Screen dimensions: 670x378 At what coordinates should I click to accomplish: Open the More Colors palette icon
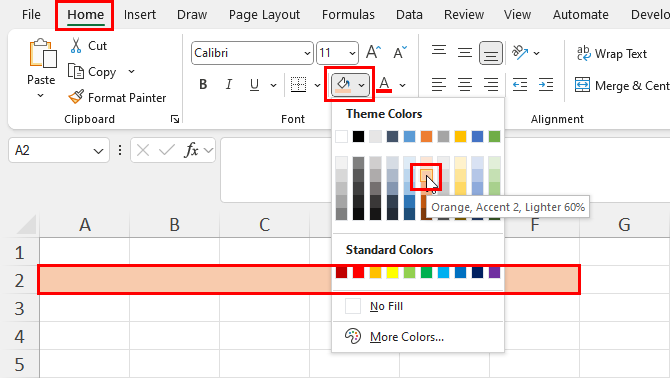(x=353, y=337)
